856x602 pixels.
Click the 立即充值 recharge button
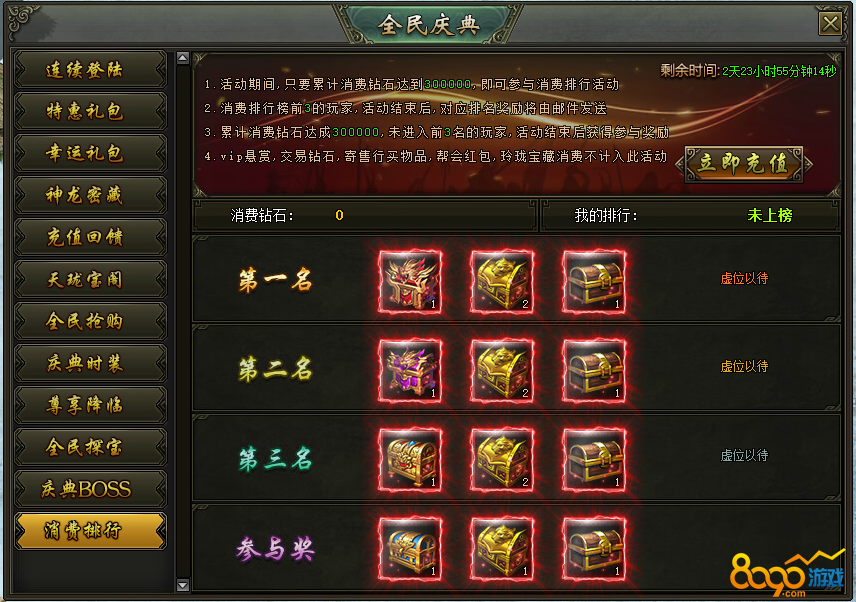click(744, 163)
